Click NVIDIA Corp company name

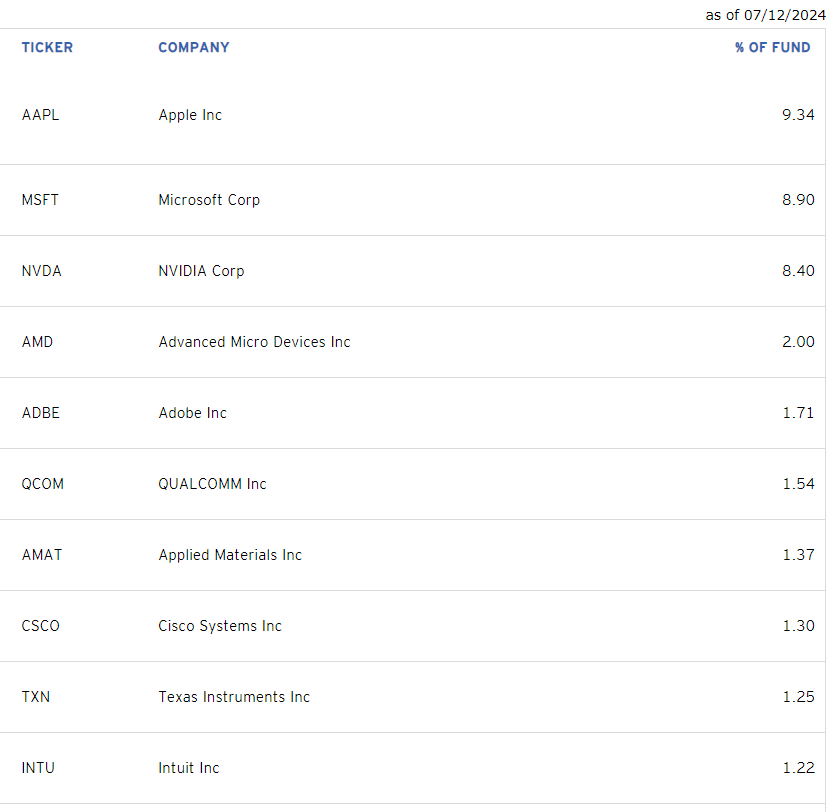[x=201, y=271]
